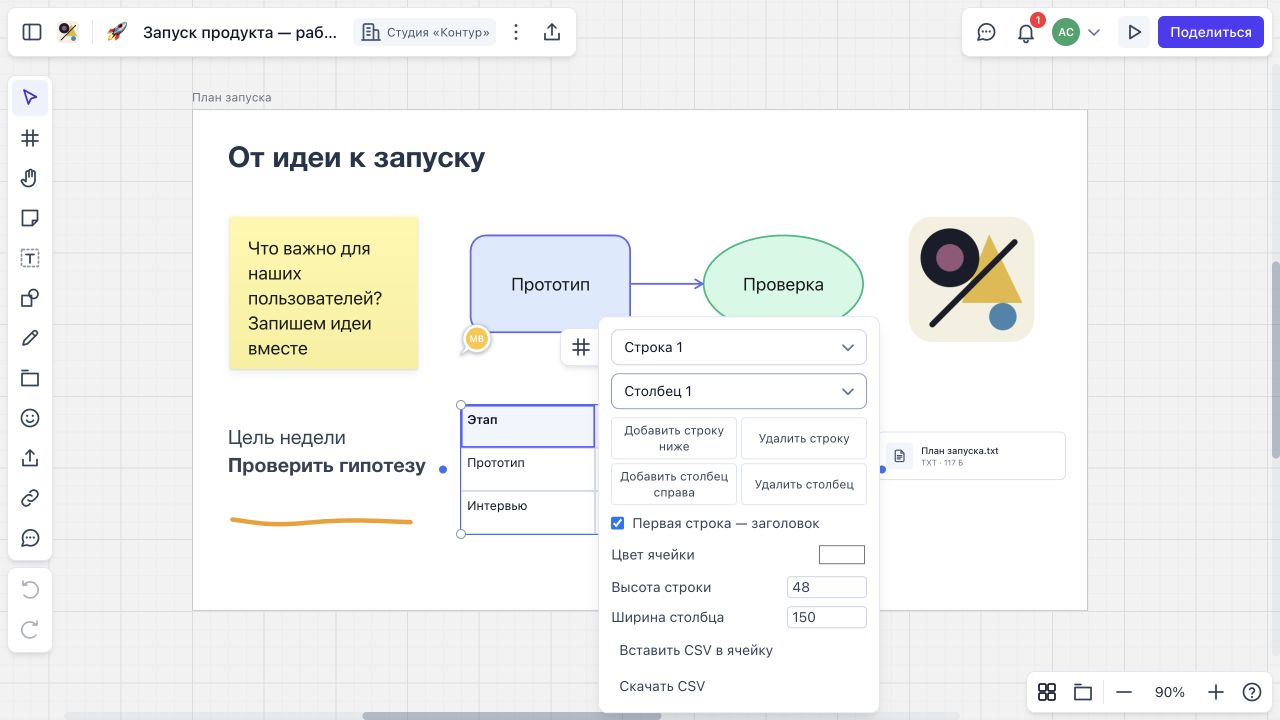Open the frames panel icon at bottom
Image resolution: width=1280 pixels, height=720 pixels.
coord(1082,692)
